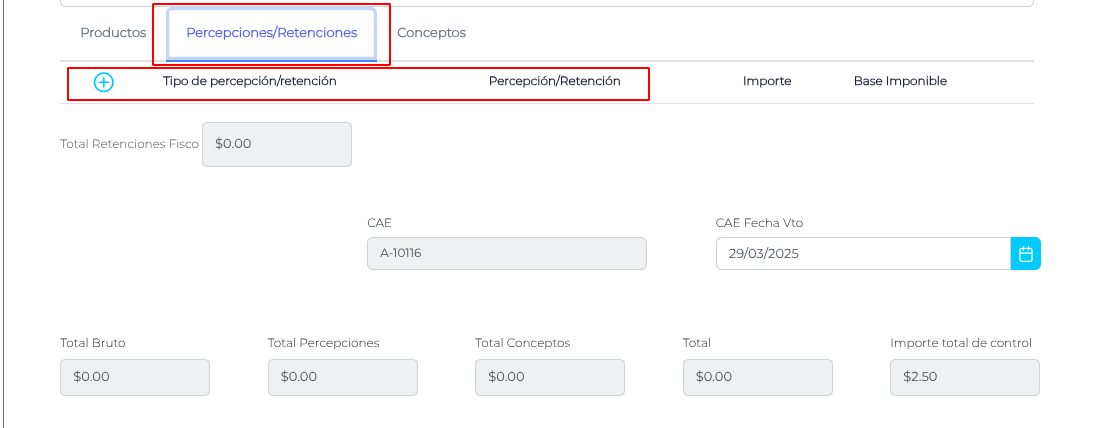Screen dimensions: 1093x428
Task: Click the Importe column header
Action: point(767,81)
